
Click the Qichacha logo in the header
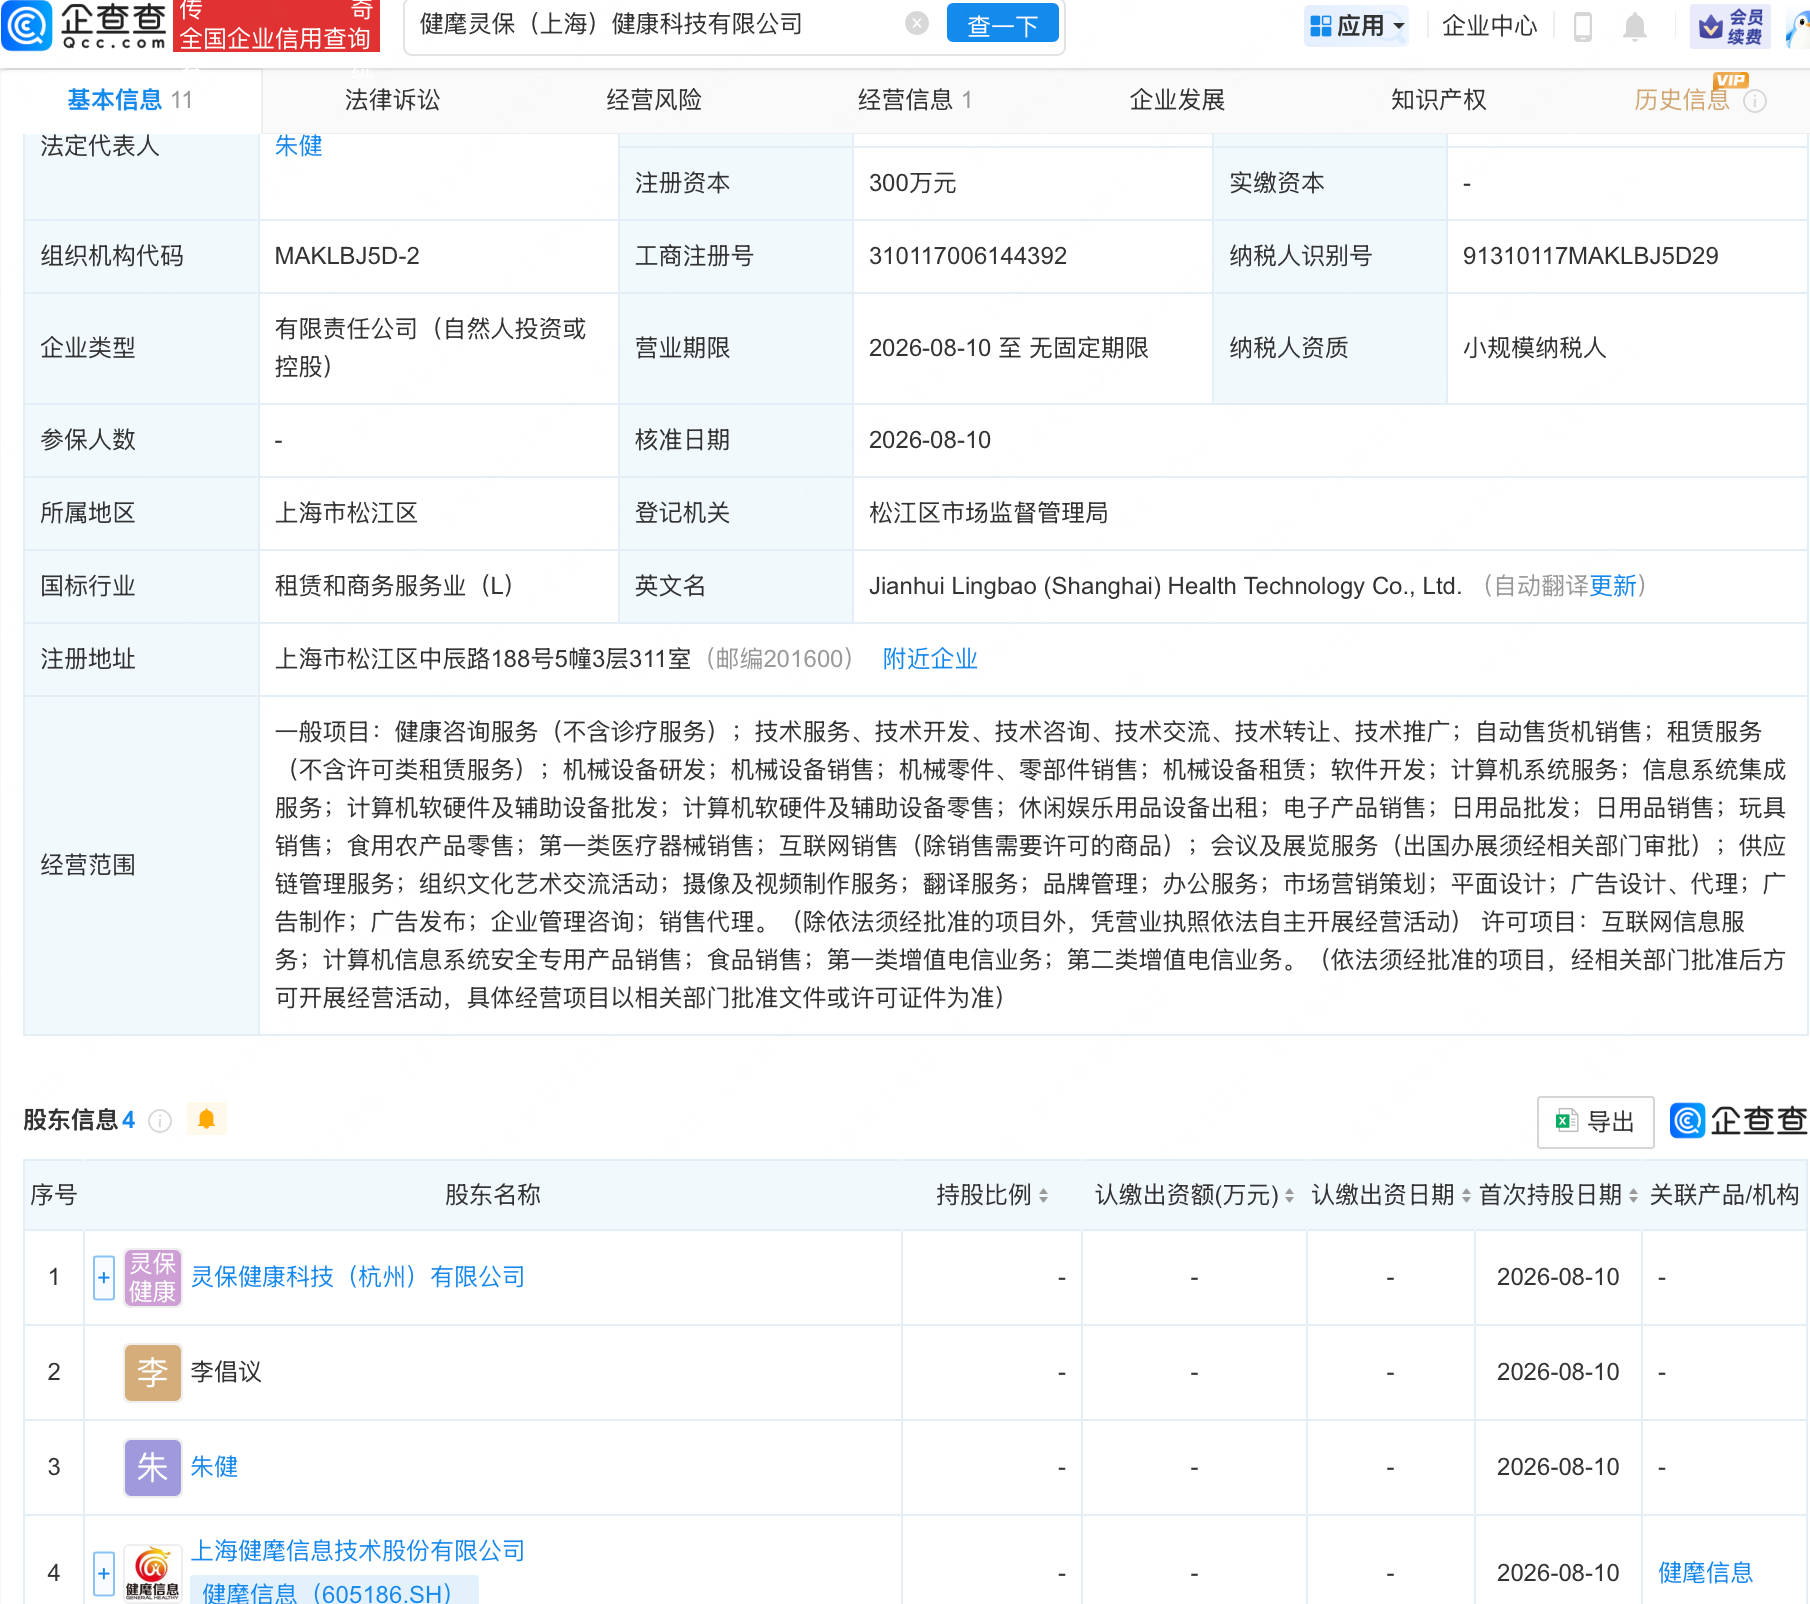[84, 25]
